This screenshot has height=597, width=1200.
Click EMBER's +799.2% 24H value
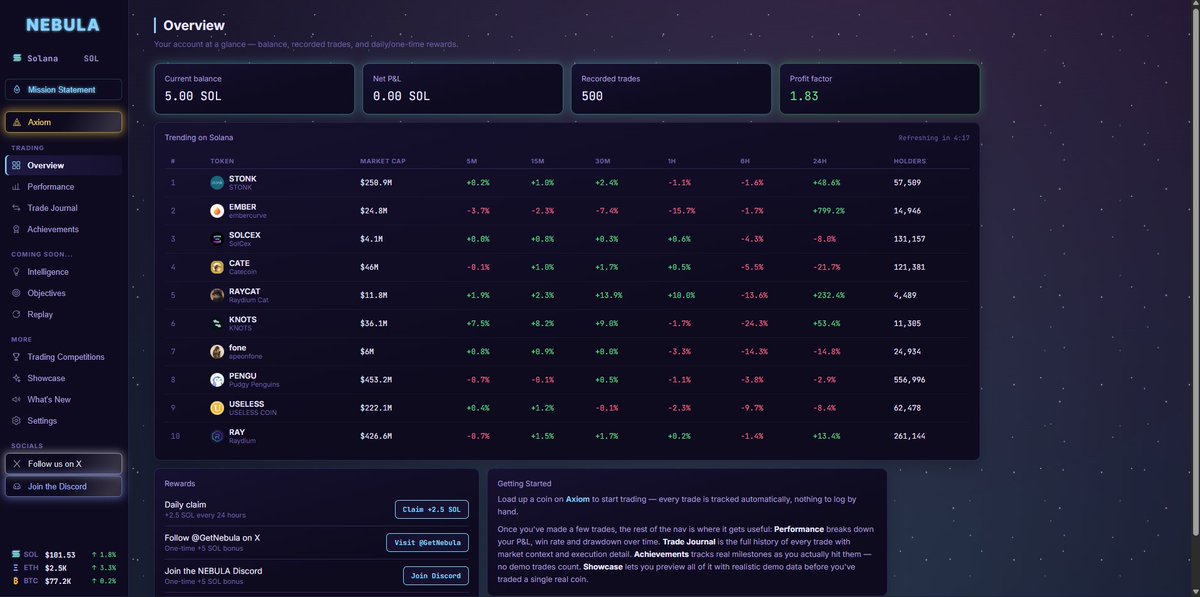tap(829, 211)
